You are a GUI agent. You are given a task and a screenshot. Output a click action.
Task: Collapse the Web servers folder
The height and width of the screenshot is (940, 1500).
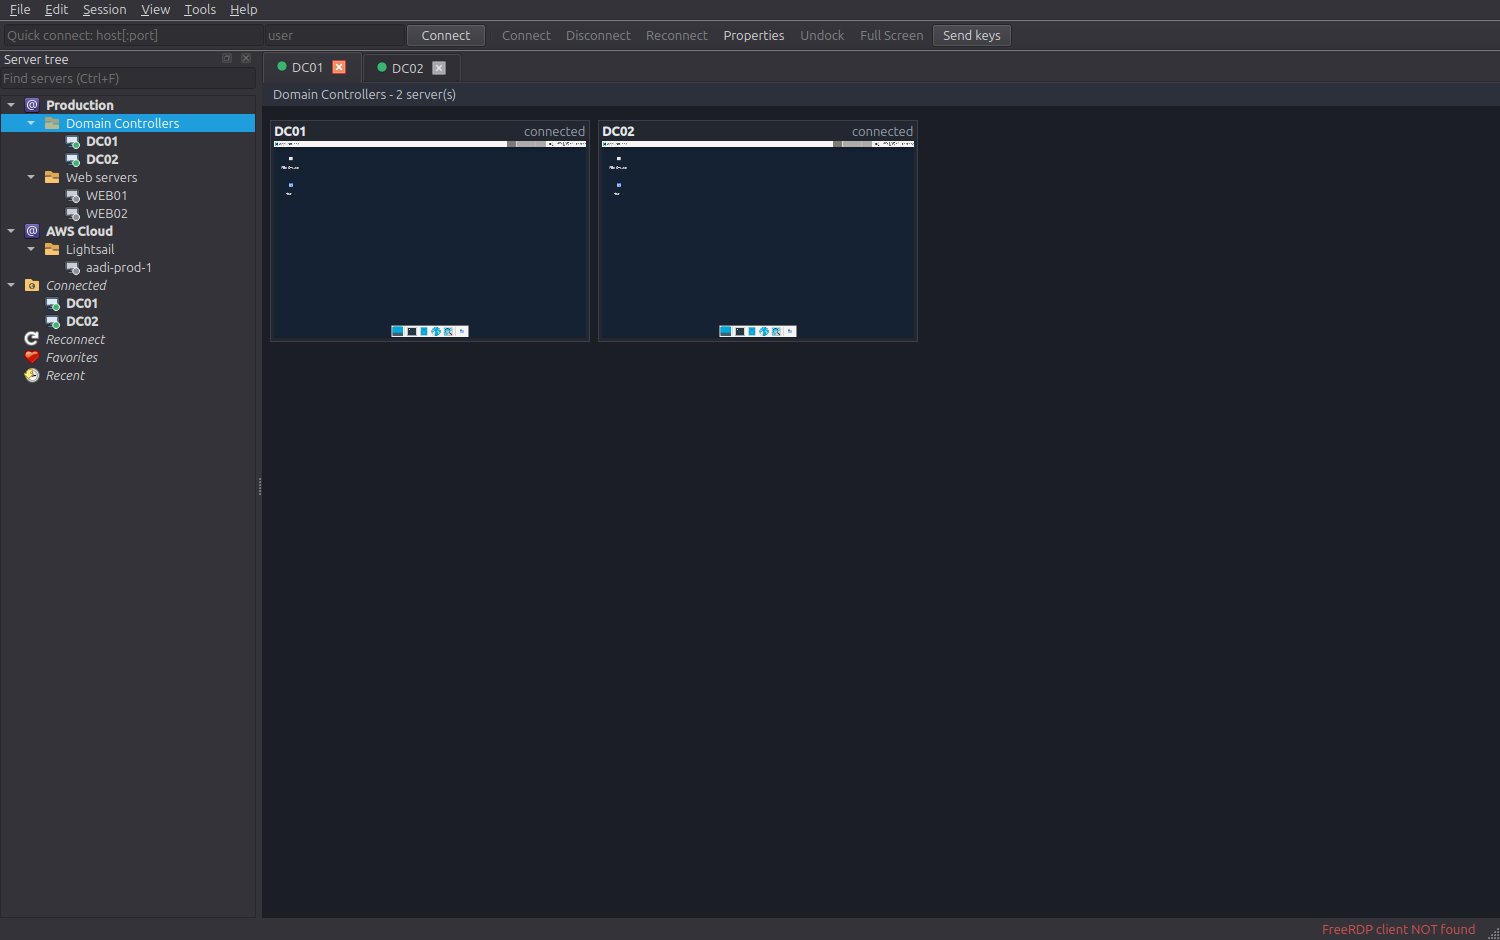pyautogui.click(x=31, y=177)
